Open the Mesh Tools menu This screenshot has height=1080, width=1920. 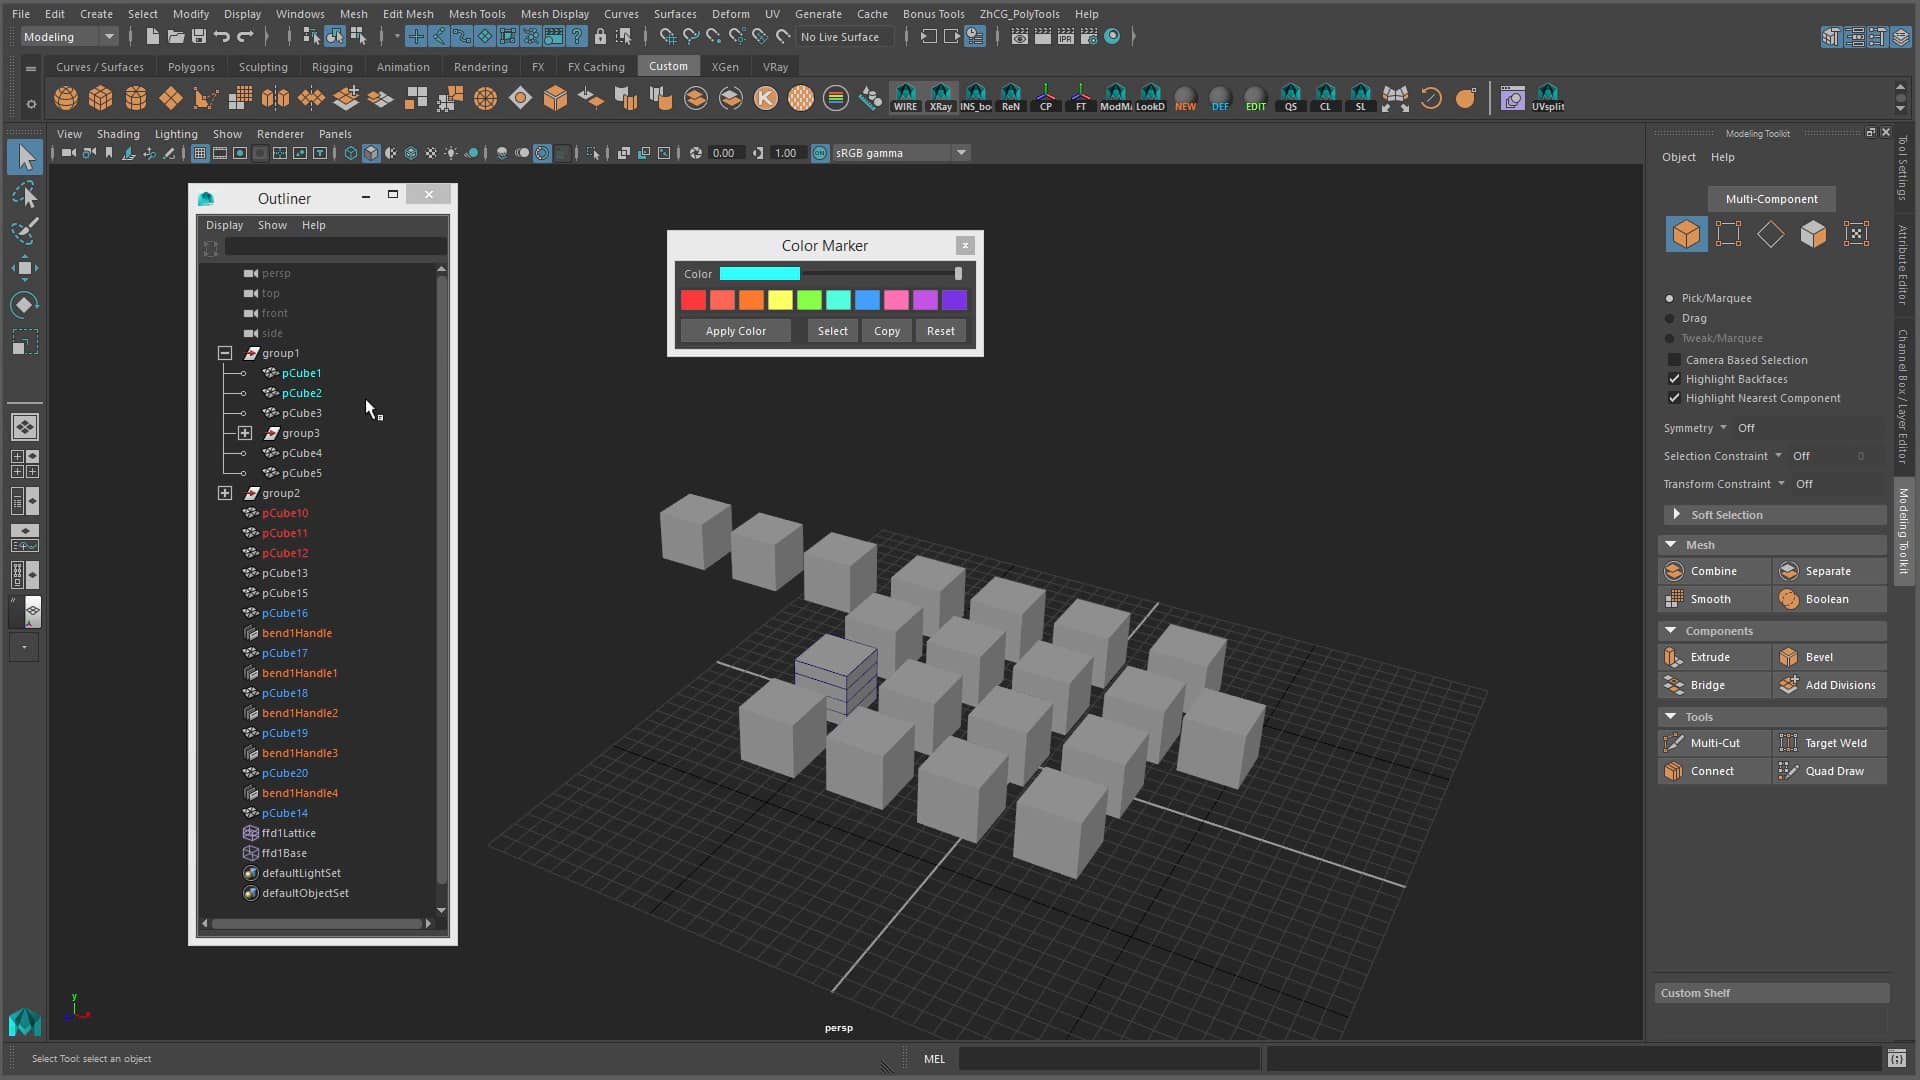pyautogui.click(x=477, y=14)
